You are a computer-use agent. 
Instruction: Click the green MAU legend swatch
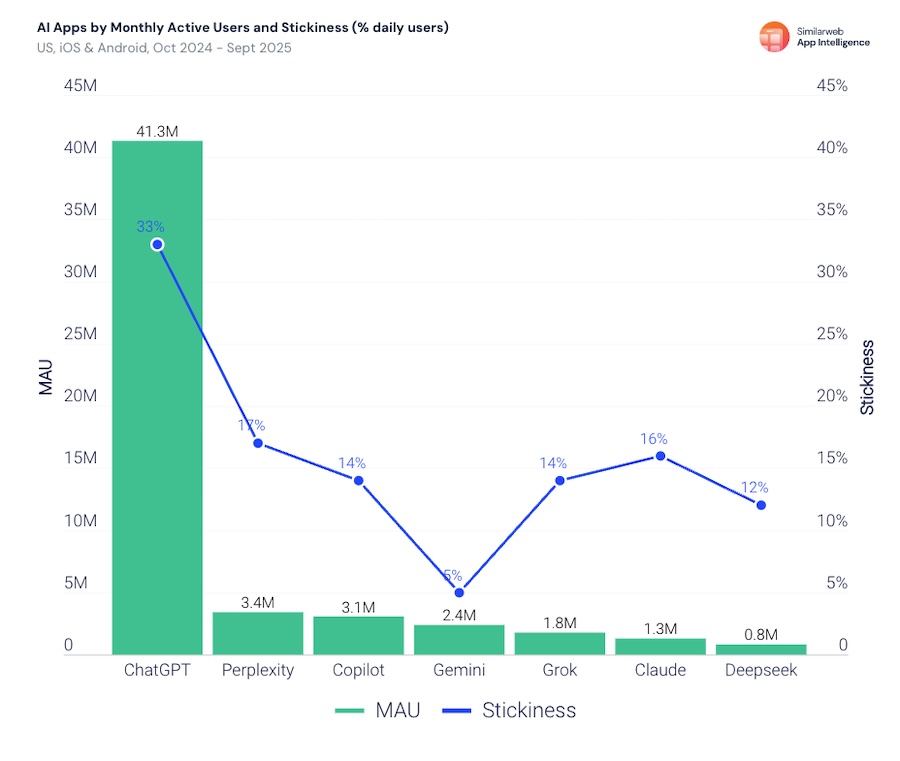(x=348, y=711)
